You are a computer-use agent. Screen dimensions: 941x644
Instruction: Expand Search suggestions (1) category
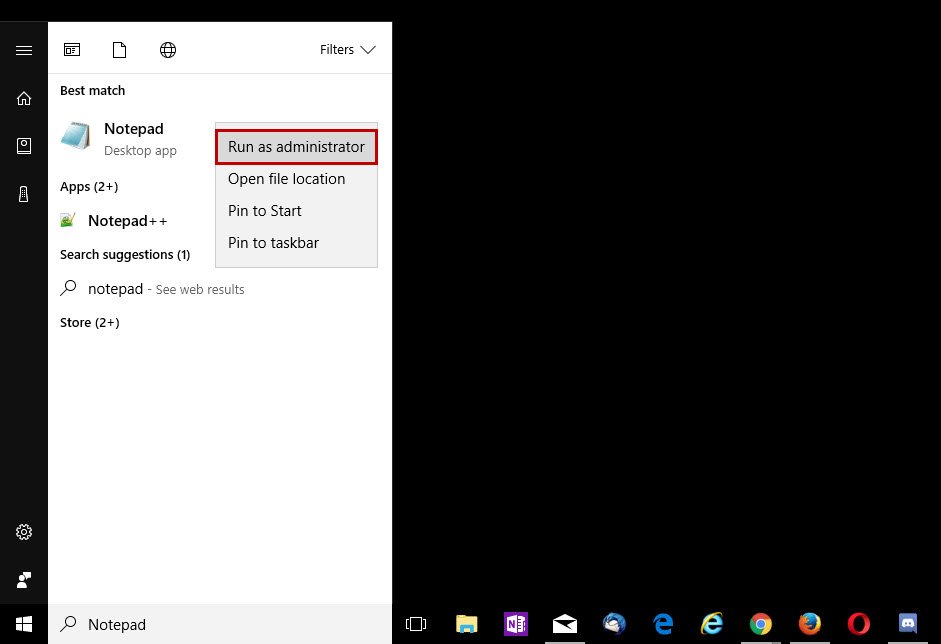[125, 254]
